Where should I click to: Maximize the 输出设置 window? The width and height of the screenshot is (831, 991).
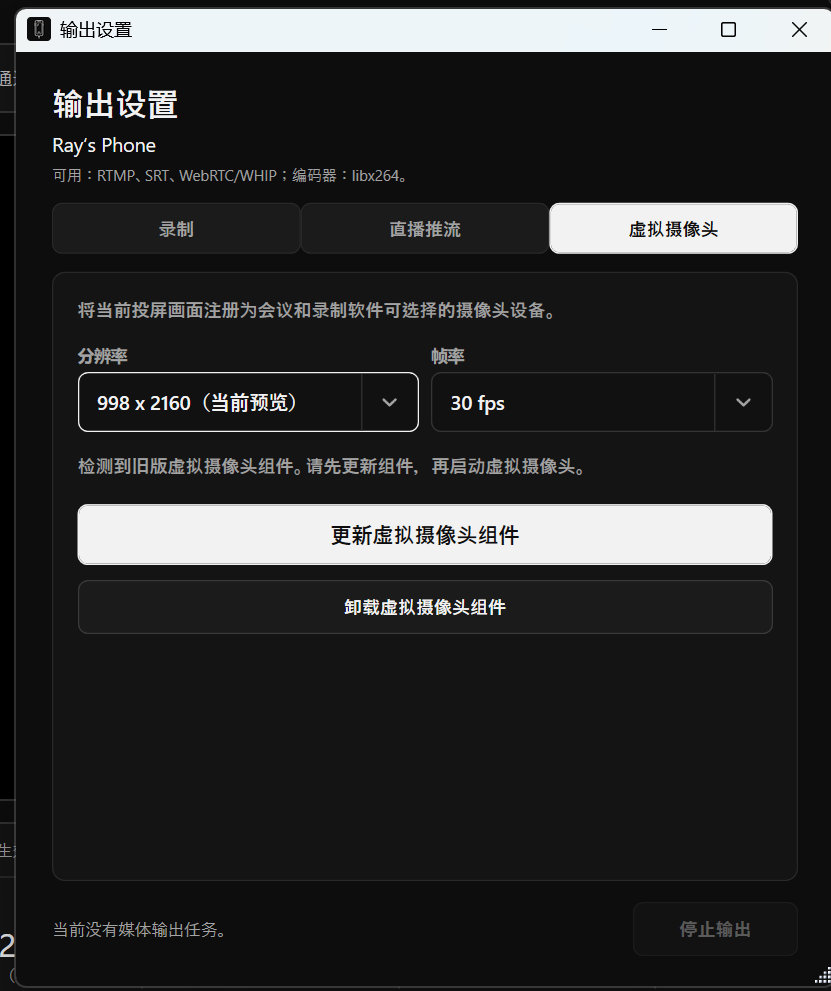tap(728, 30)
